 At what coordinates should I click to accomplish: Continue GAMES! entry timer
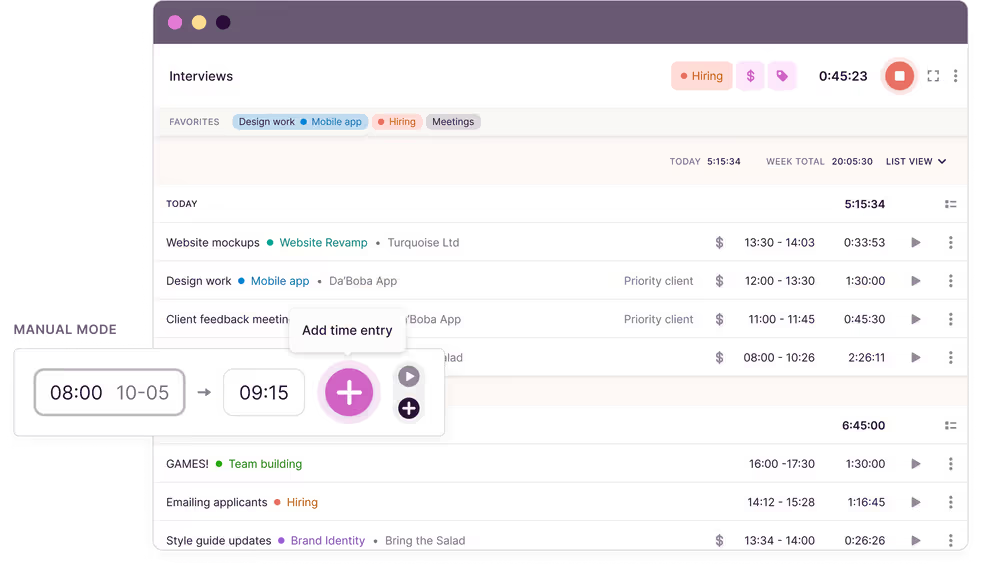[916, 464]
